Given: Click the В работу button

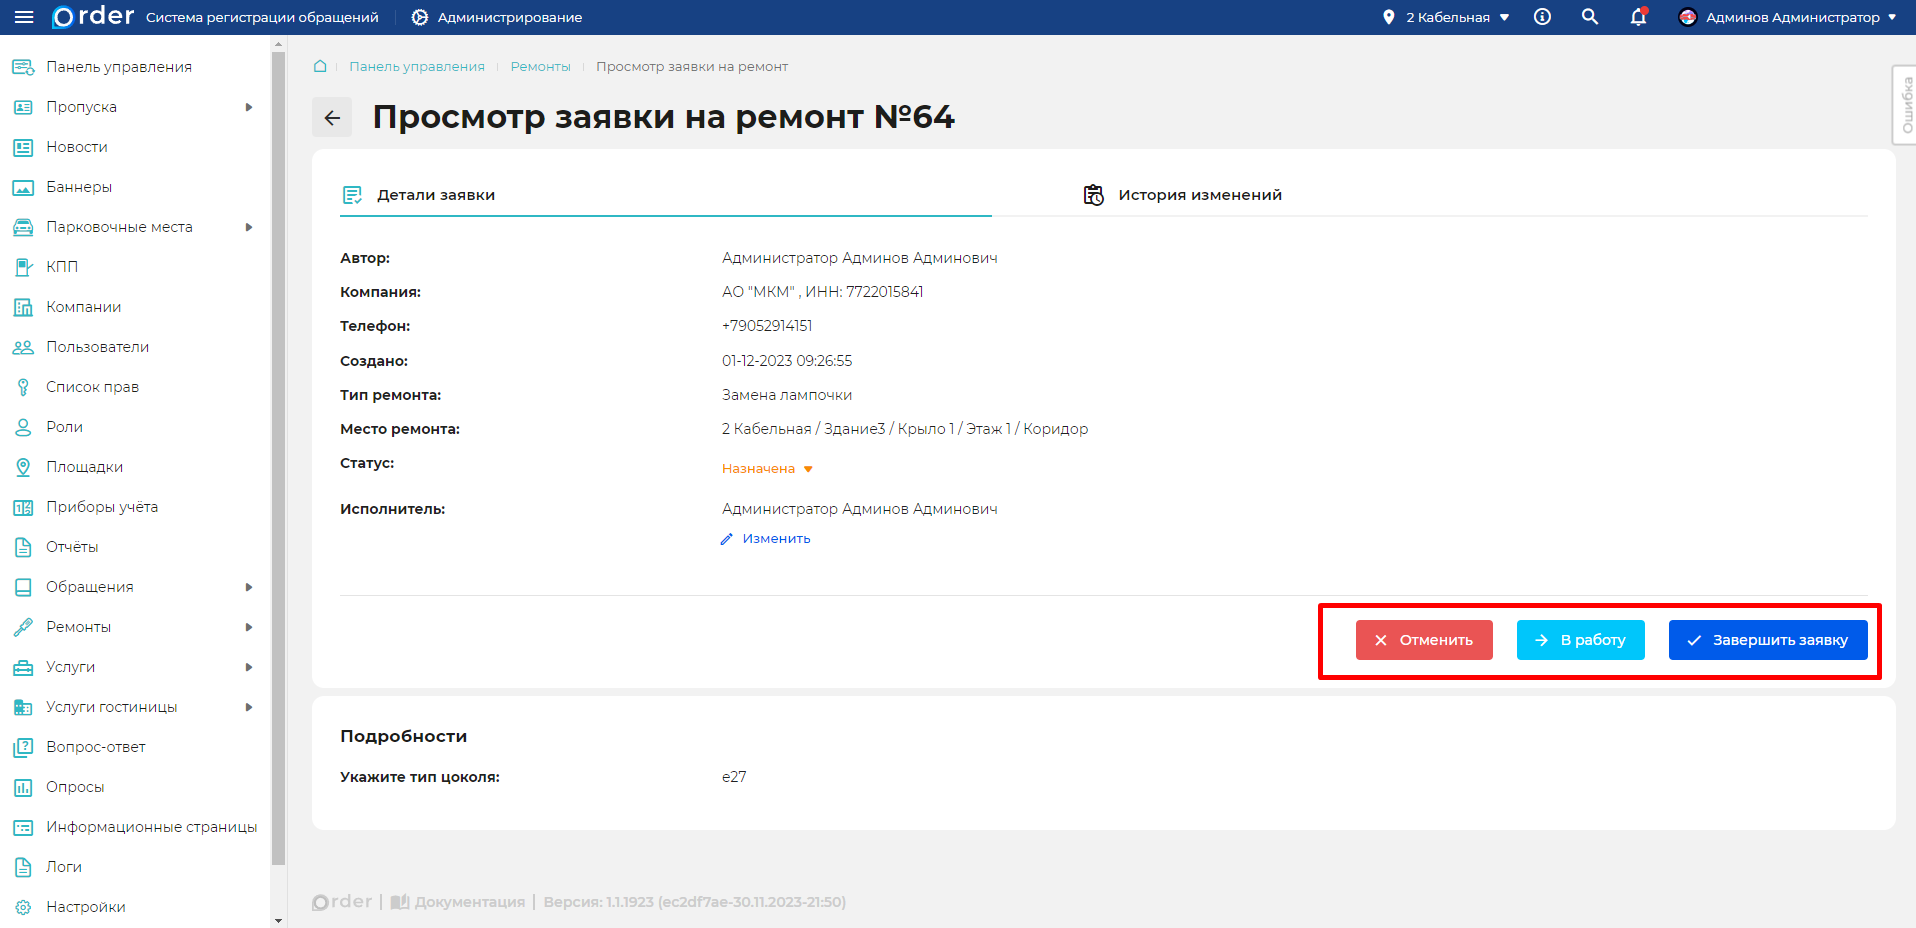Looking at the screenshot, I should (1580, 640).
